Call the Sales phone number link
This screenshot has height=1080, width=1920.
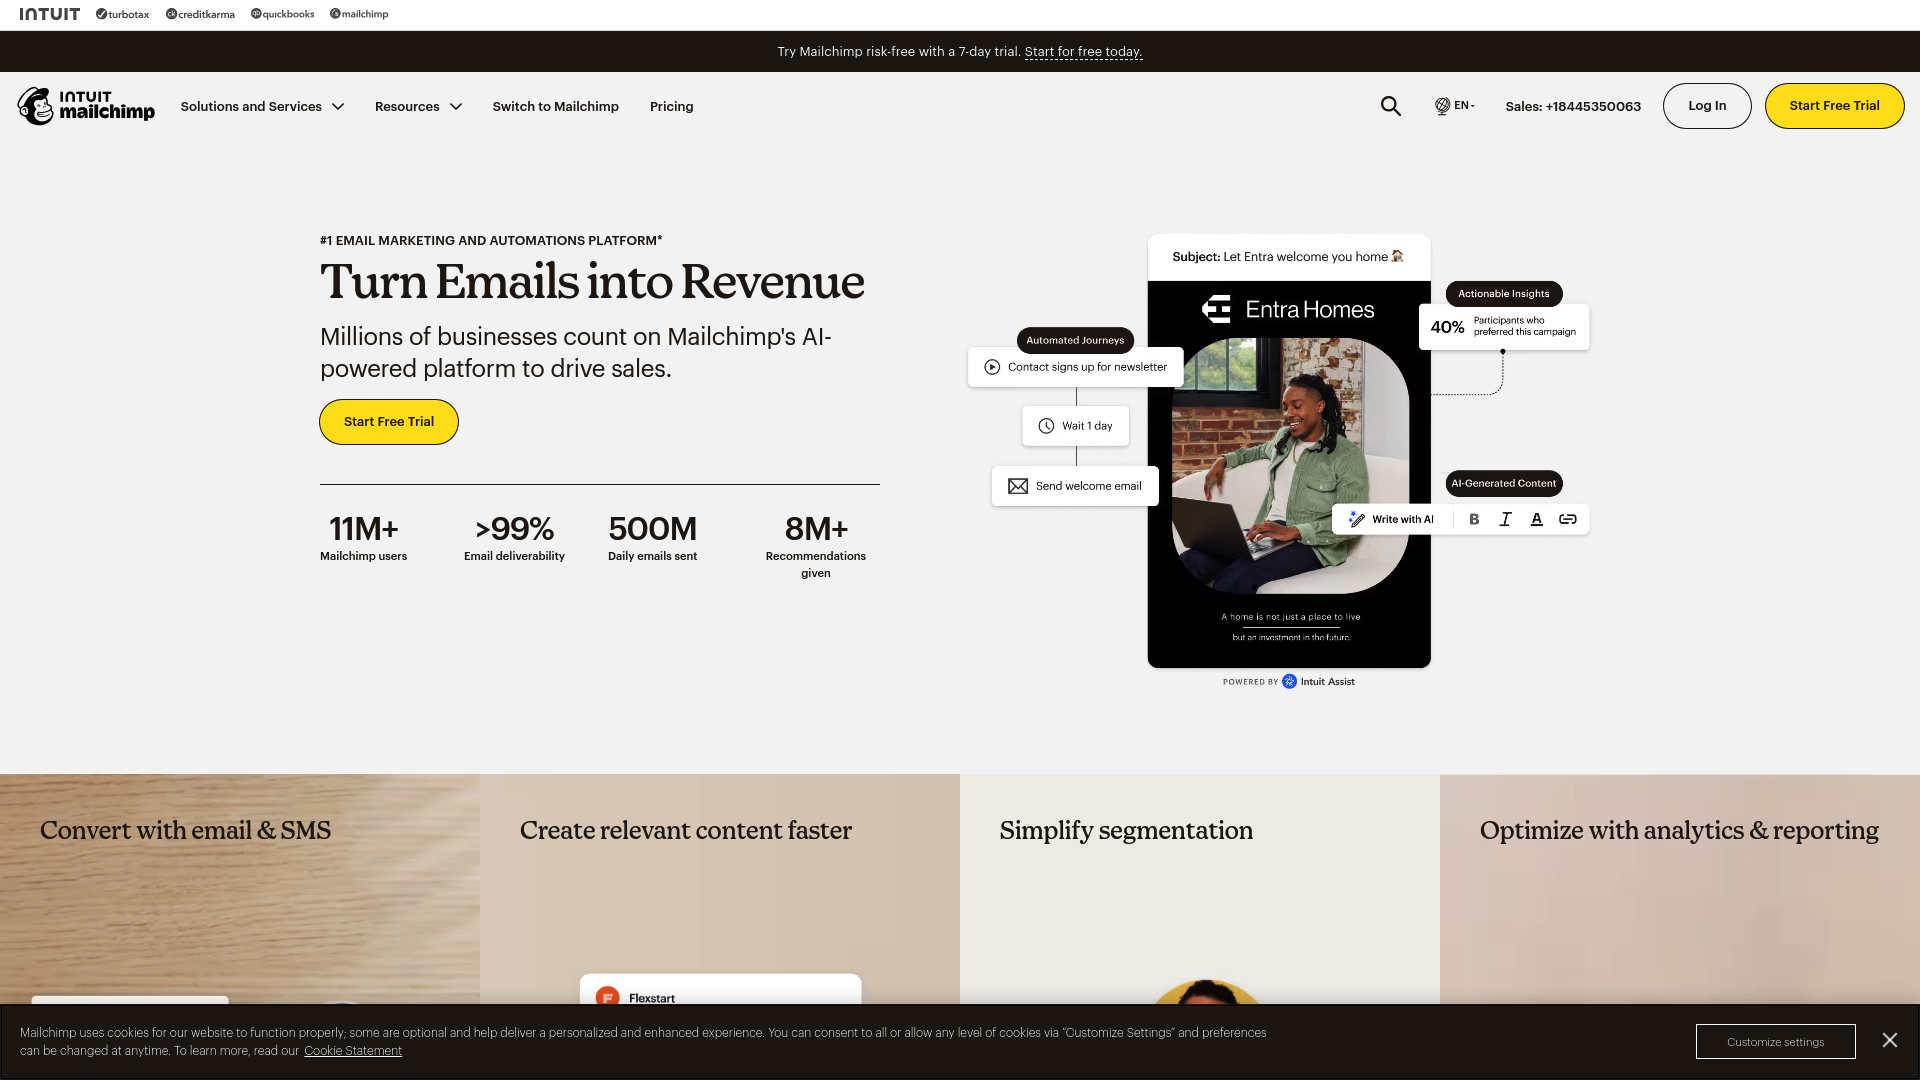(1573, 106)
